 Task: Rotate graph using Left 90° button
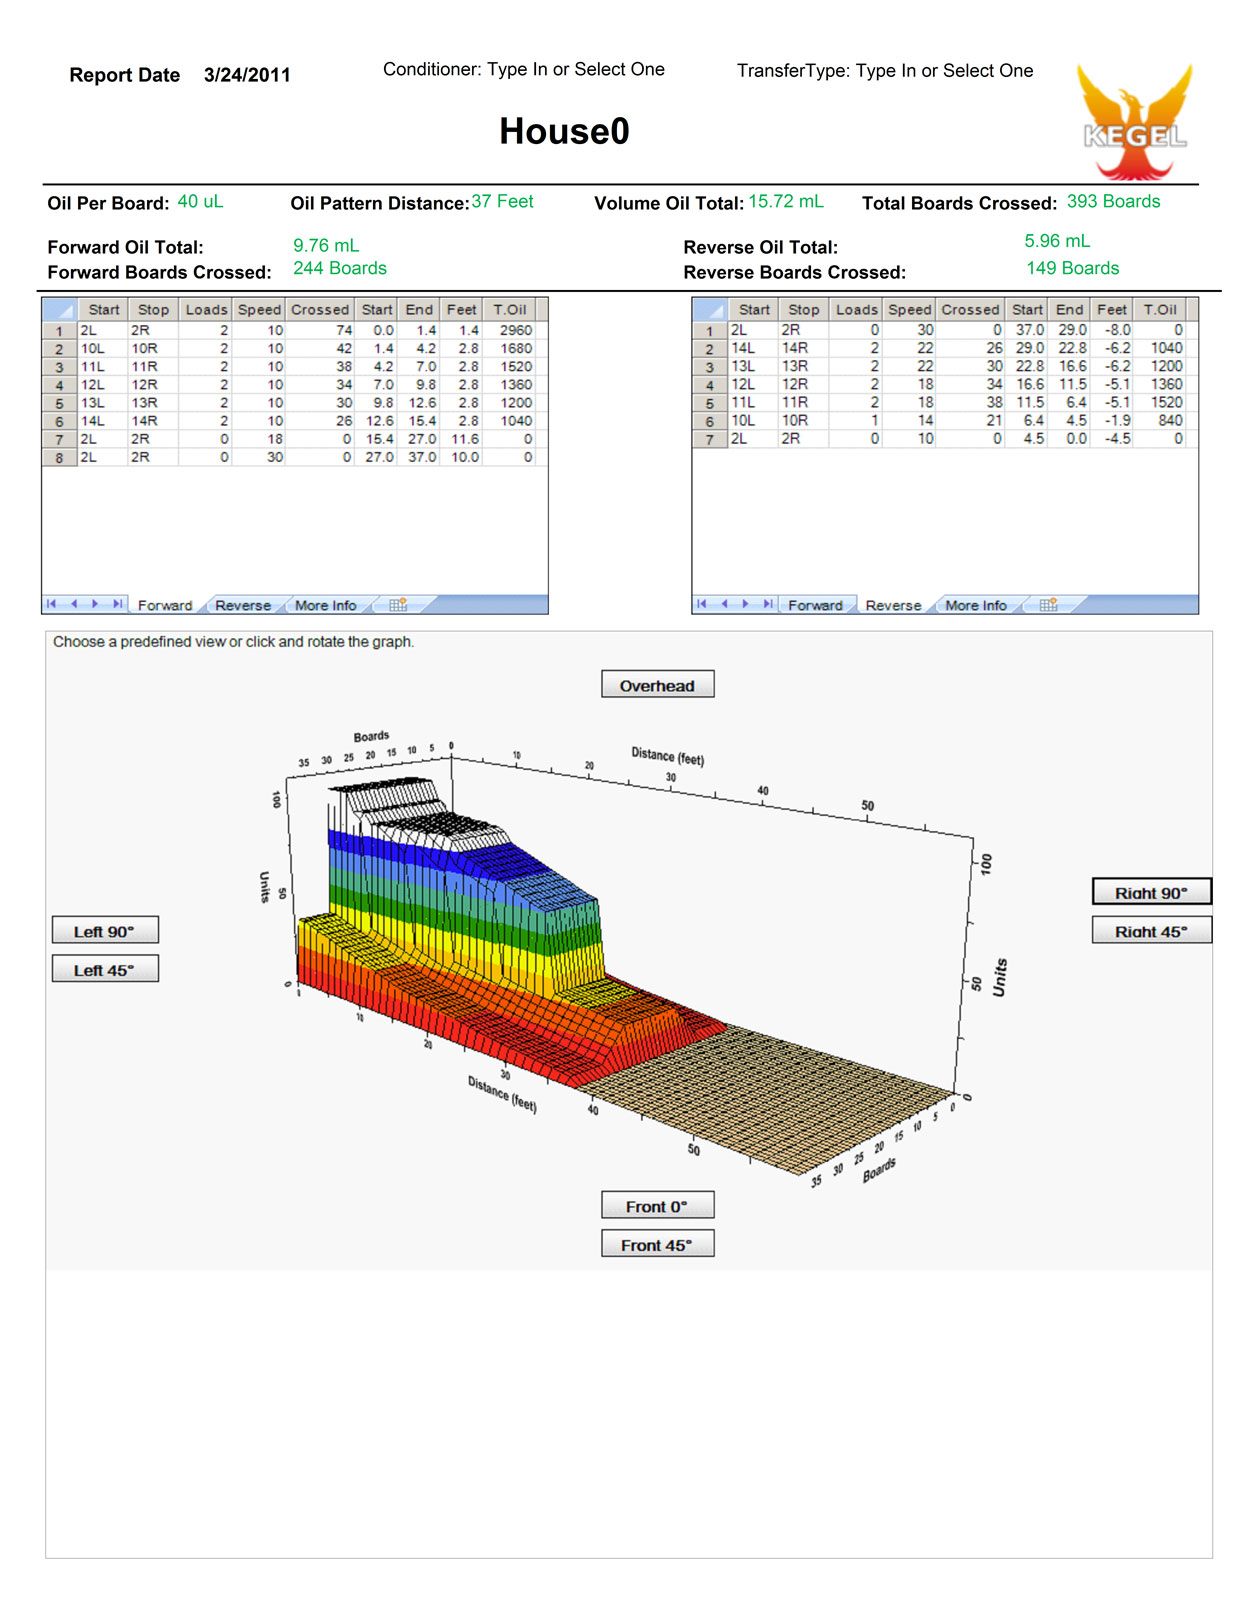(105, 931)
